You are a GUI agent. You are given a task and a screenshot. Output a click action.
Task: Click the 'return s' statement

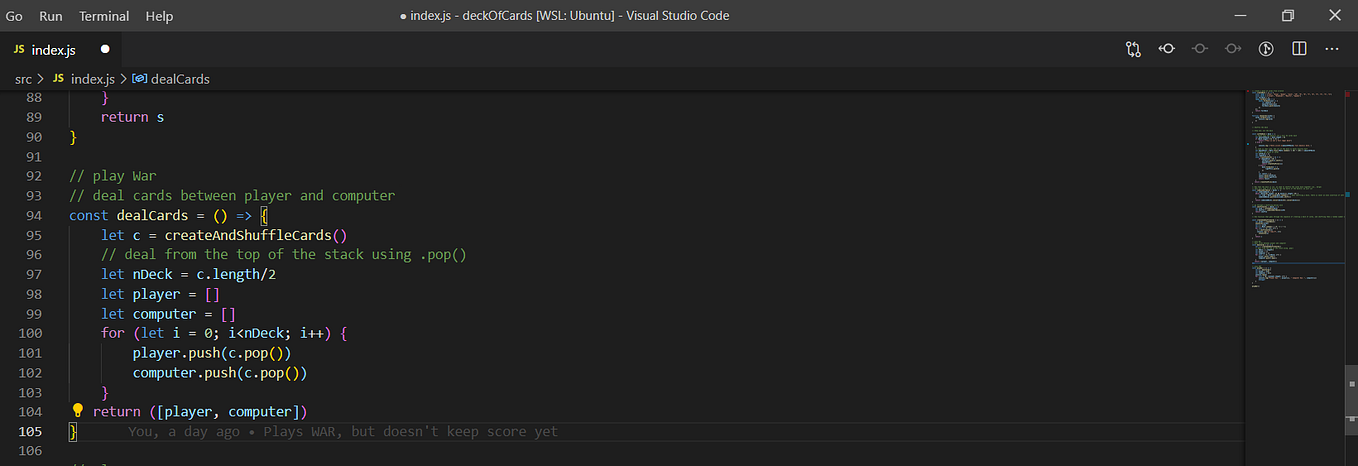132,117
